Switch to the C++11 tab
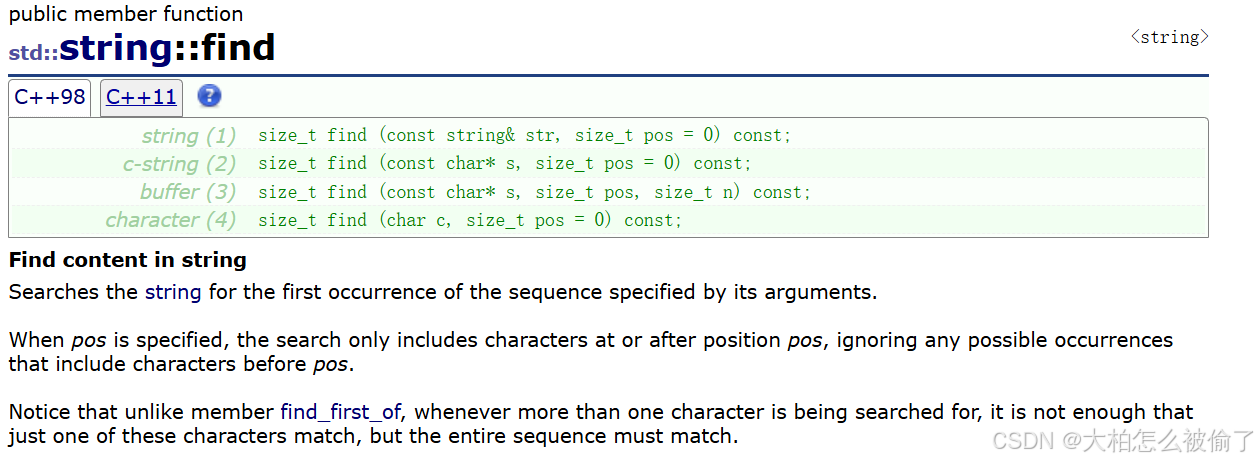 click(141, 97)
